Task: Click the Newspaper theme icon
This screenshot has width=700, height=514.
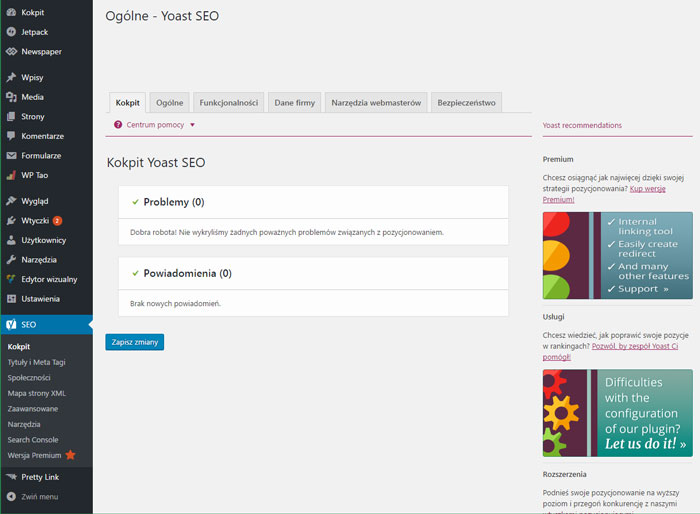Action: point(11,52)
